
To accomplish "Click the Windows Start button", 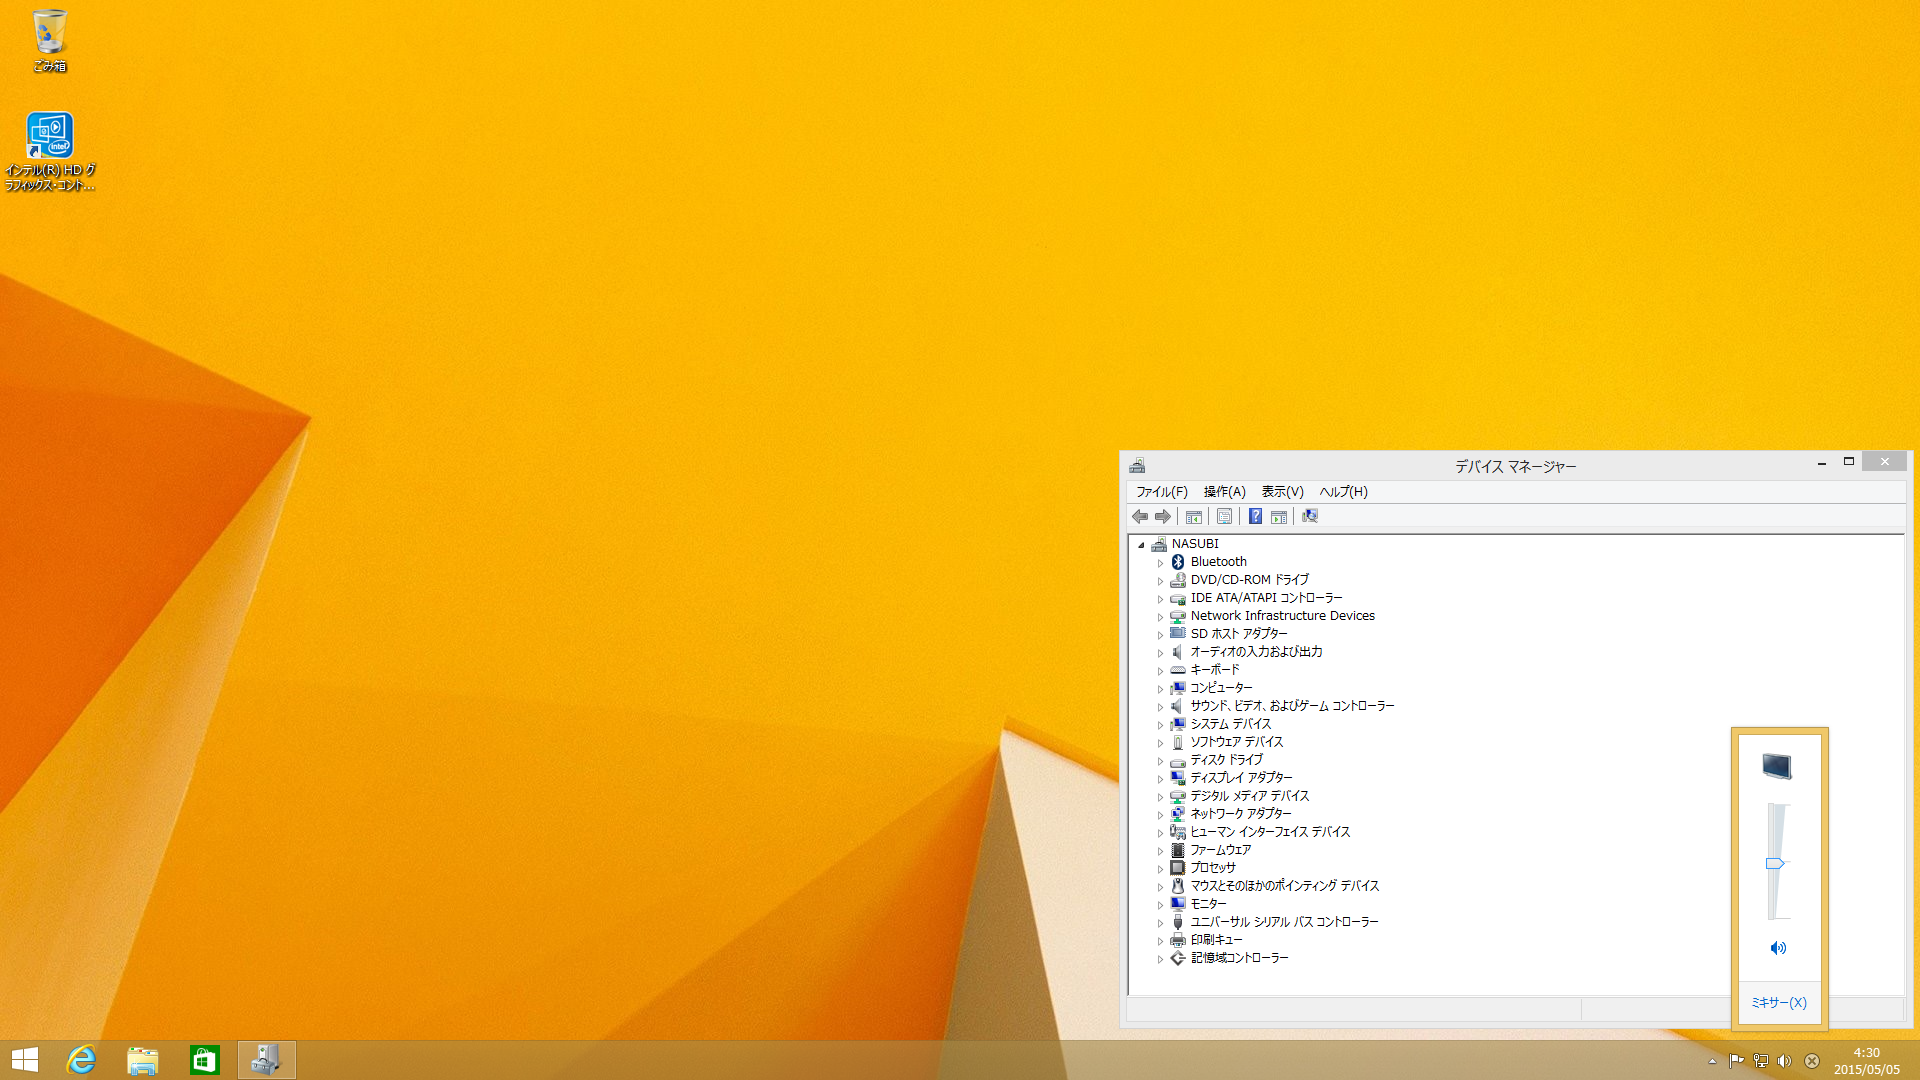I will pos(25,1060).
